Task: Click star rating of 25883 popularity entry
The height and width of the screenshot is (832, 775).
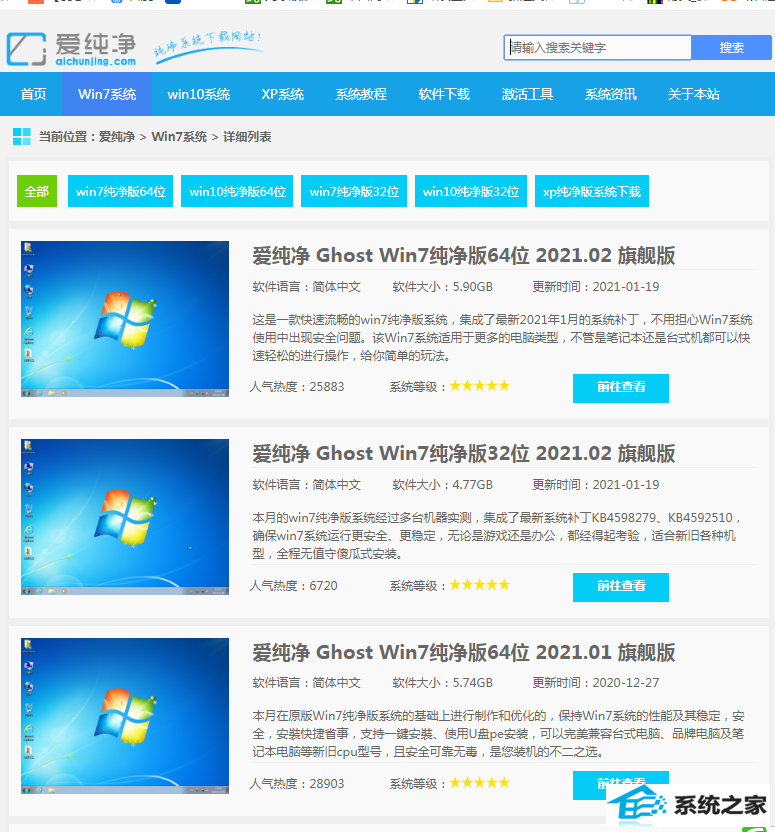Action: [x=480, y=386]
